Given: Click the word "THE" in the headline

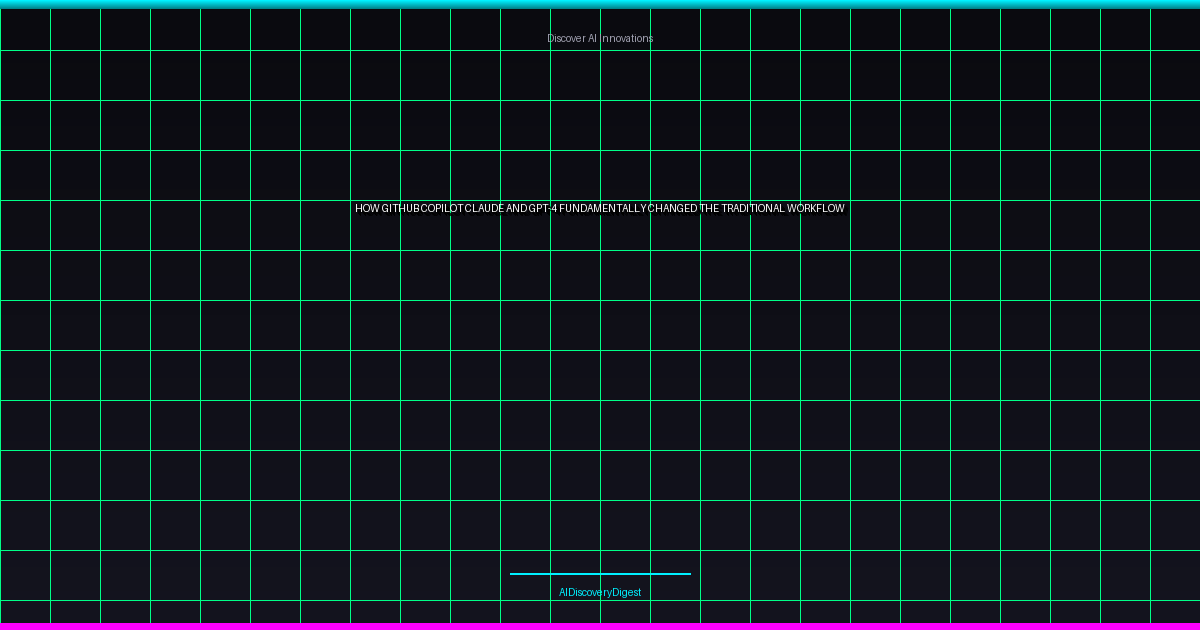Looking at the screenshot, I should tap(709, 209).
